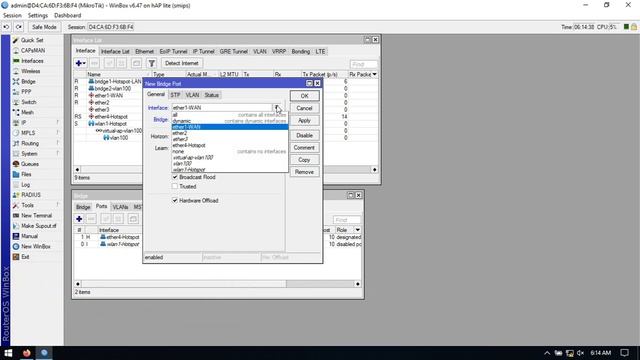Open Firefox from the taskbar

pos(27,353)
